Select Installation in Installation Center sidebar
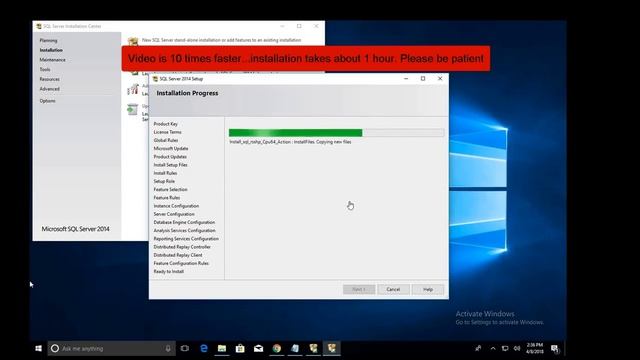Screen dimensions: 640x360 (x=51, y=50)
